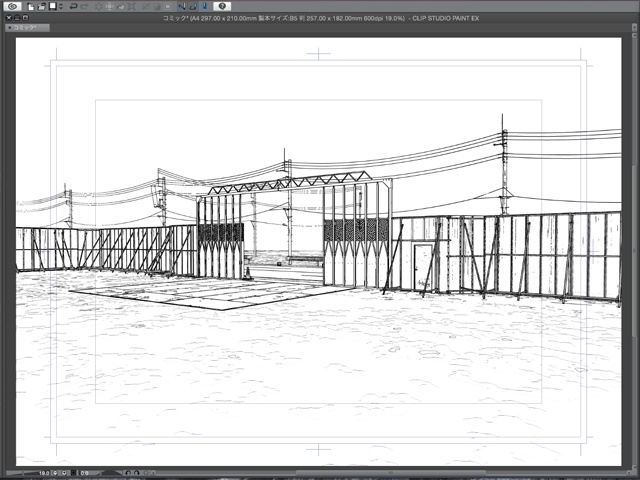Viewport: 640px width, 480px height.
Task: Click the Open file folder icon
Action: point(42,6)
